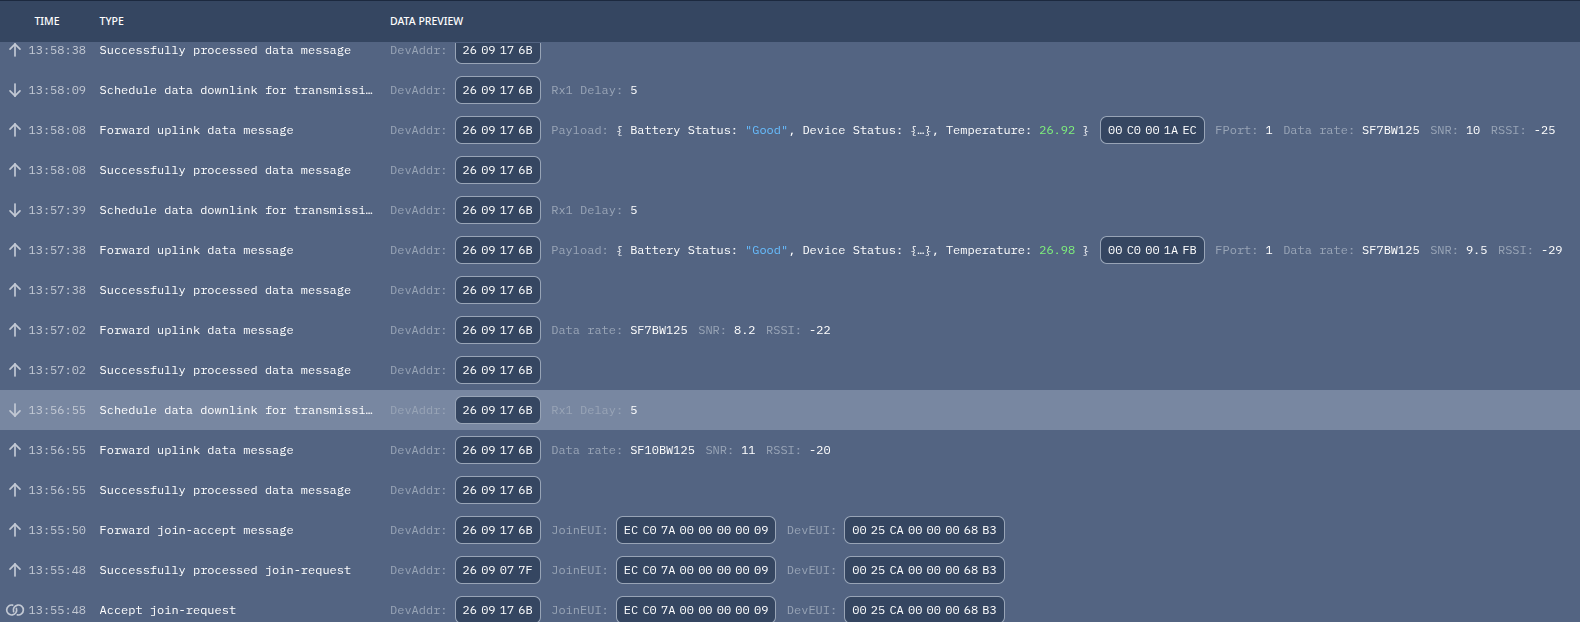Select the 13:57:02 Successfully processed arrow icon
Viewport: 1580px width, 622px height.
pyautogui.click(x=15, y=370)
